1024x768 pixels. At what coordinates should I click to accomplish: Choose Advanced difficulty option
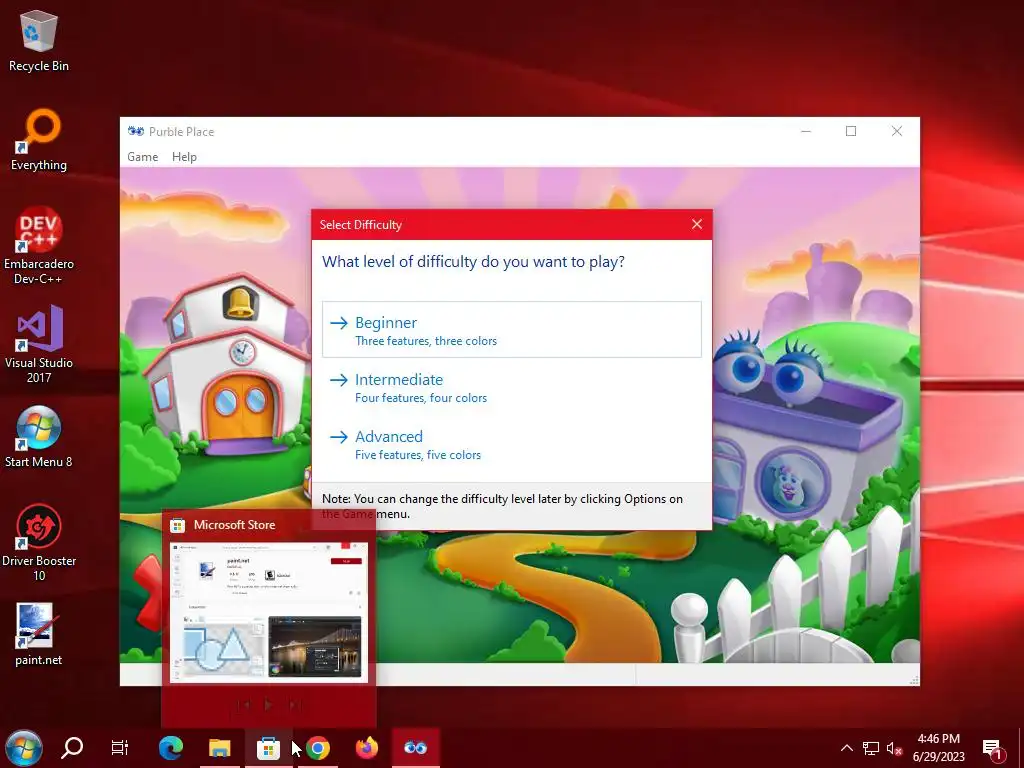point(511,444)
